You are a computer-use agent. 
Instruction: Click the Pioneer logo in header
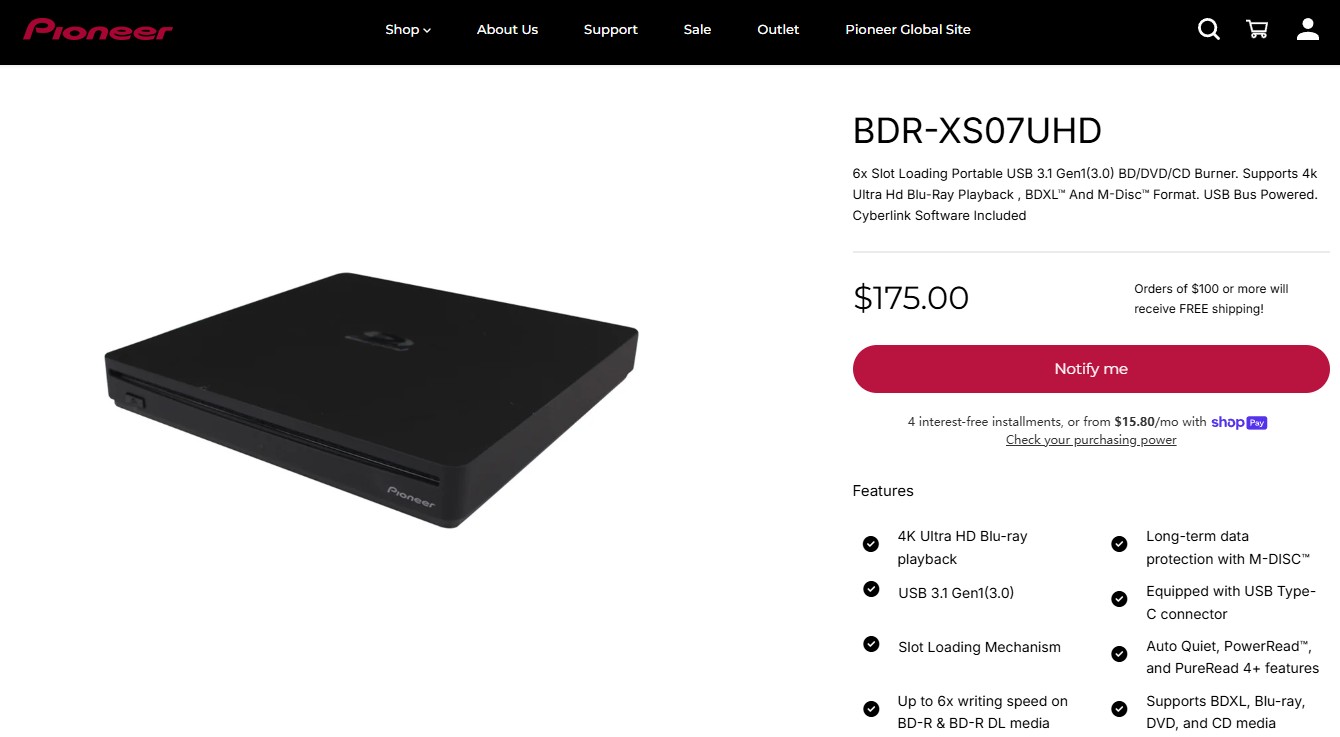[98, 29]
